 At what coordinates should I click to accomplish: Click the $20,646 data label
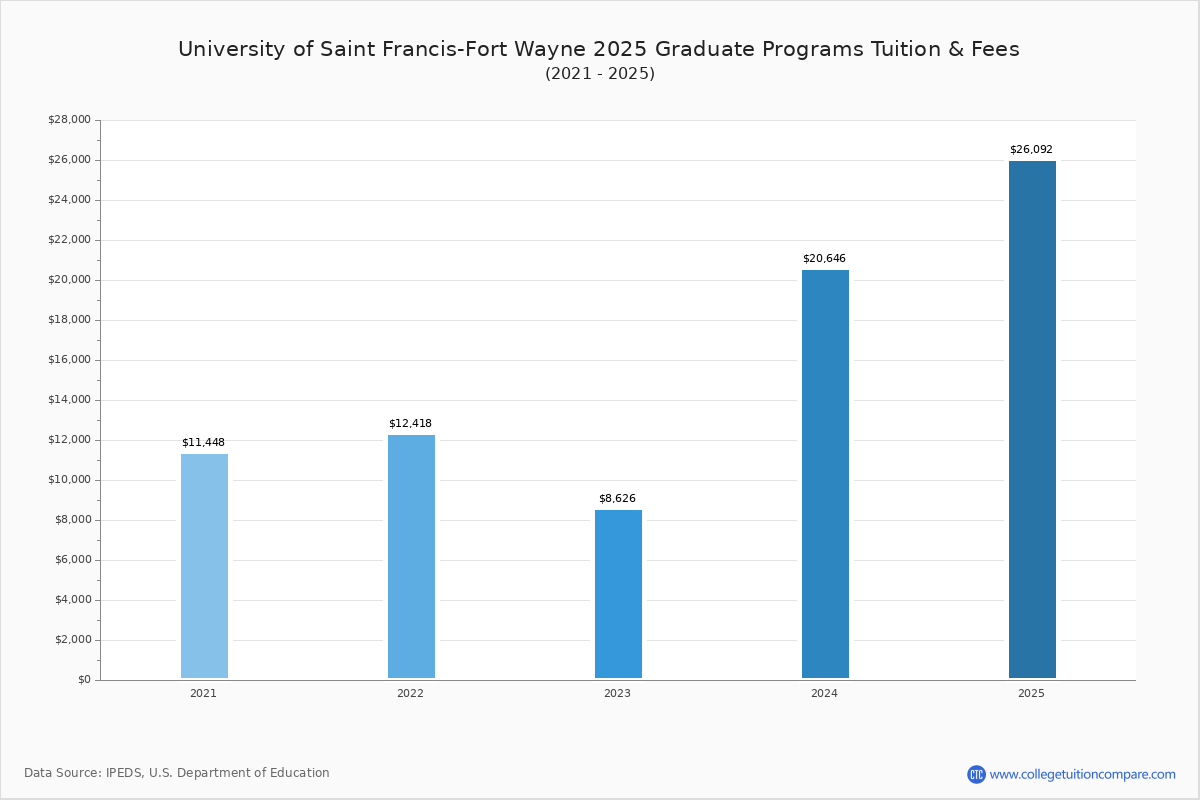[x=824, y=259]
